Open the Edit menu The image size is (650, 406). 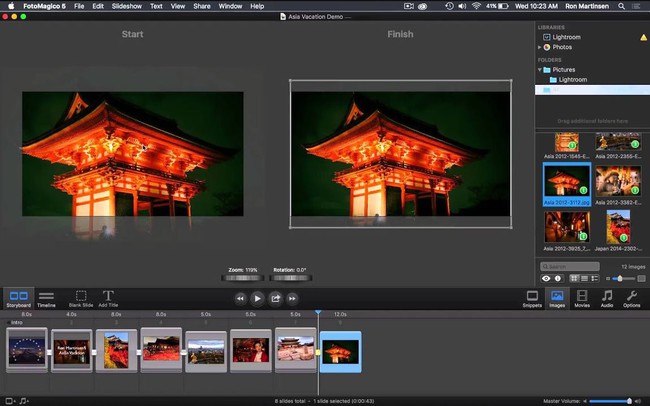[98, 6]
